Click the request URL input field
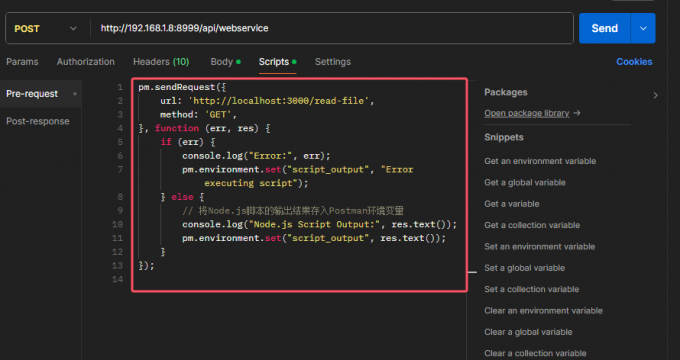 click(332, 29)
